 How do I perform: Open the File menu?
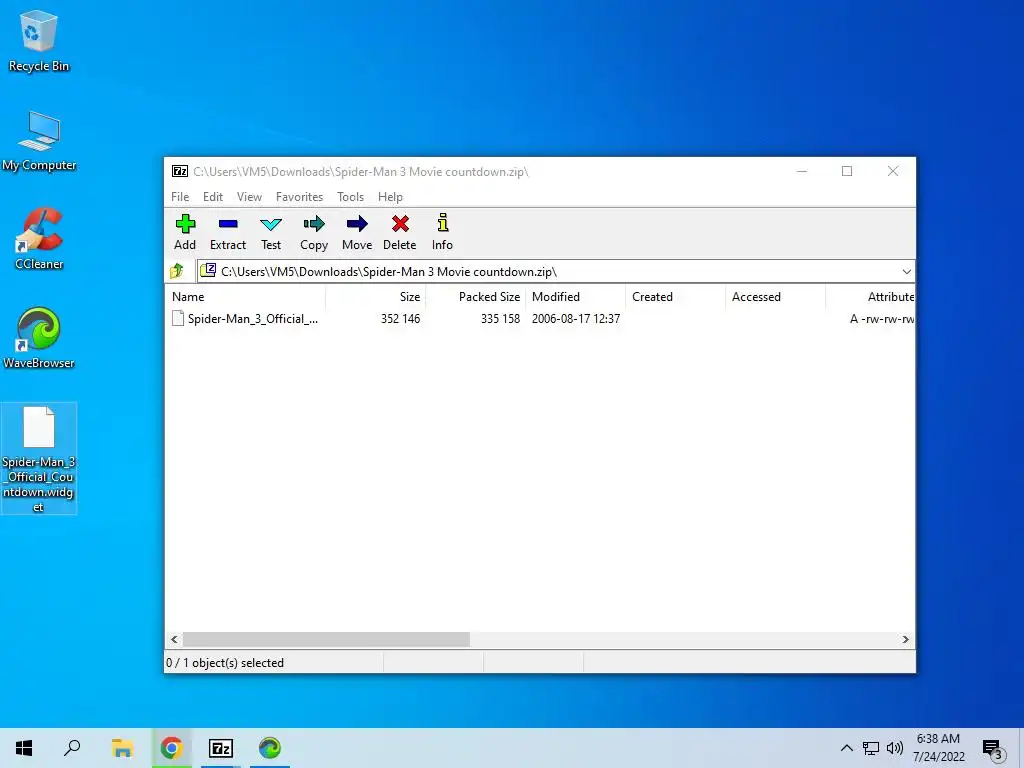coord(180,197)
